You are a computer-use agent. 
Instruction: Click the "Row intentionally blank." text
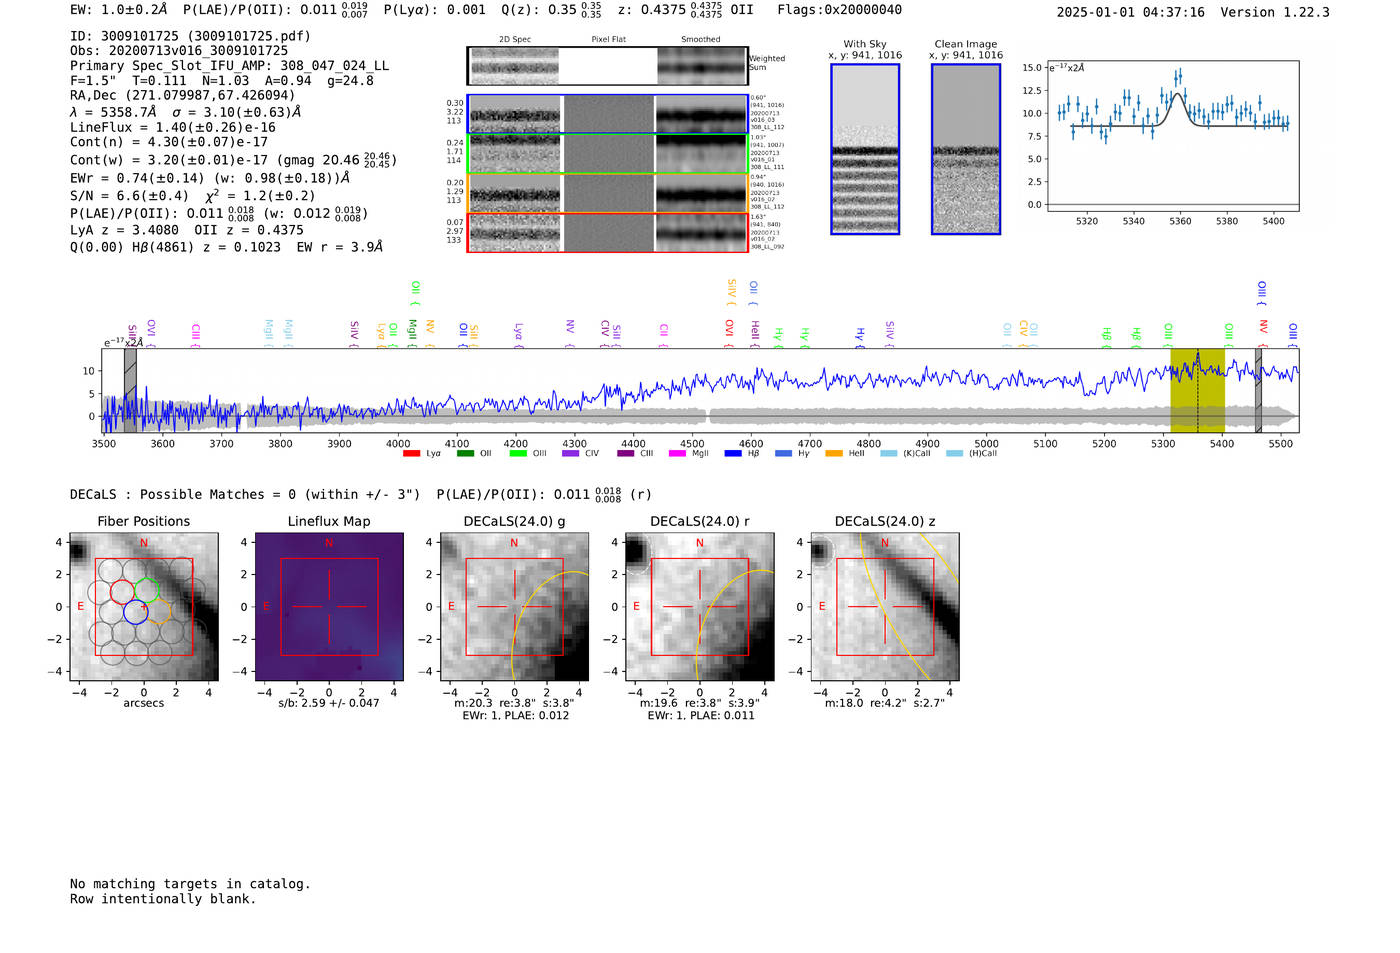pyautogui.click(x=163, y=899)
